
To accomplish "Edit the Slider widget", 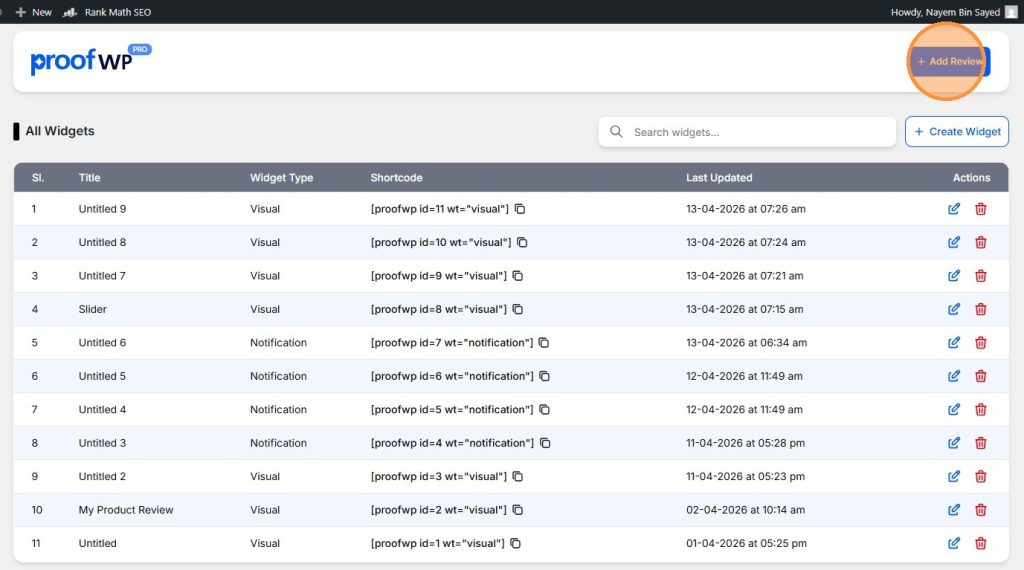I will coord(953,309).
